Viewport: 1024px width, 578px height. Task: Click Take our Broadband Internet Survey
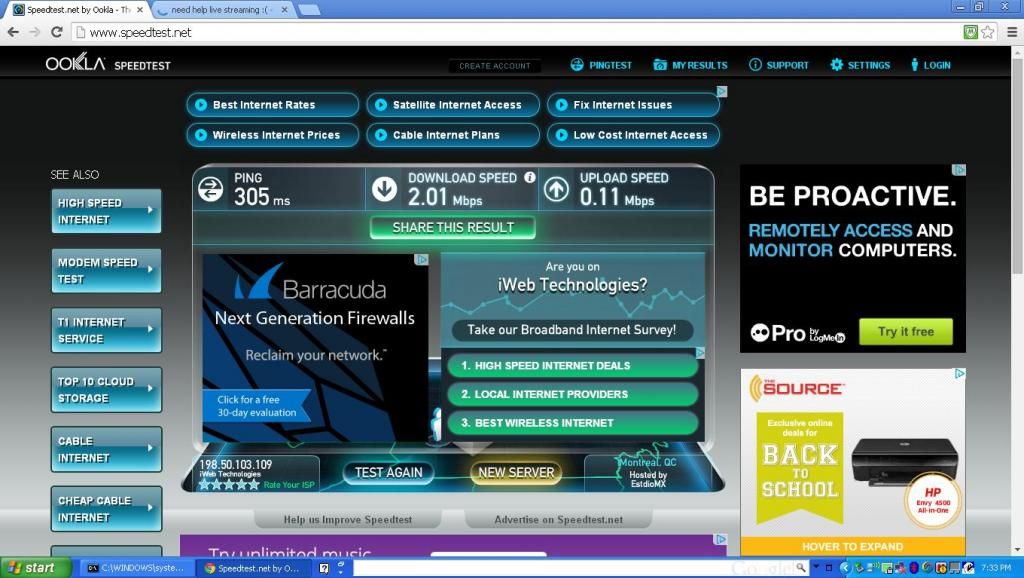click(571, 330)
